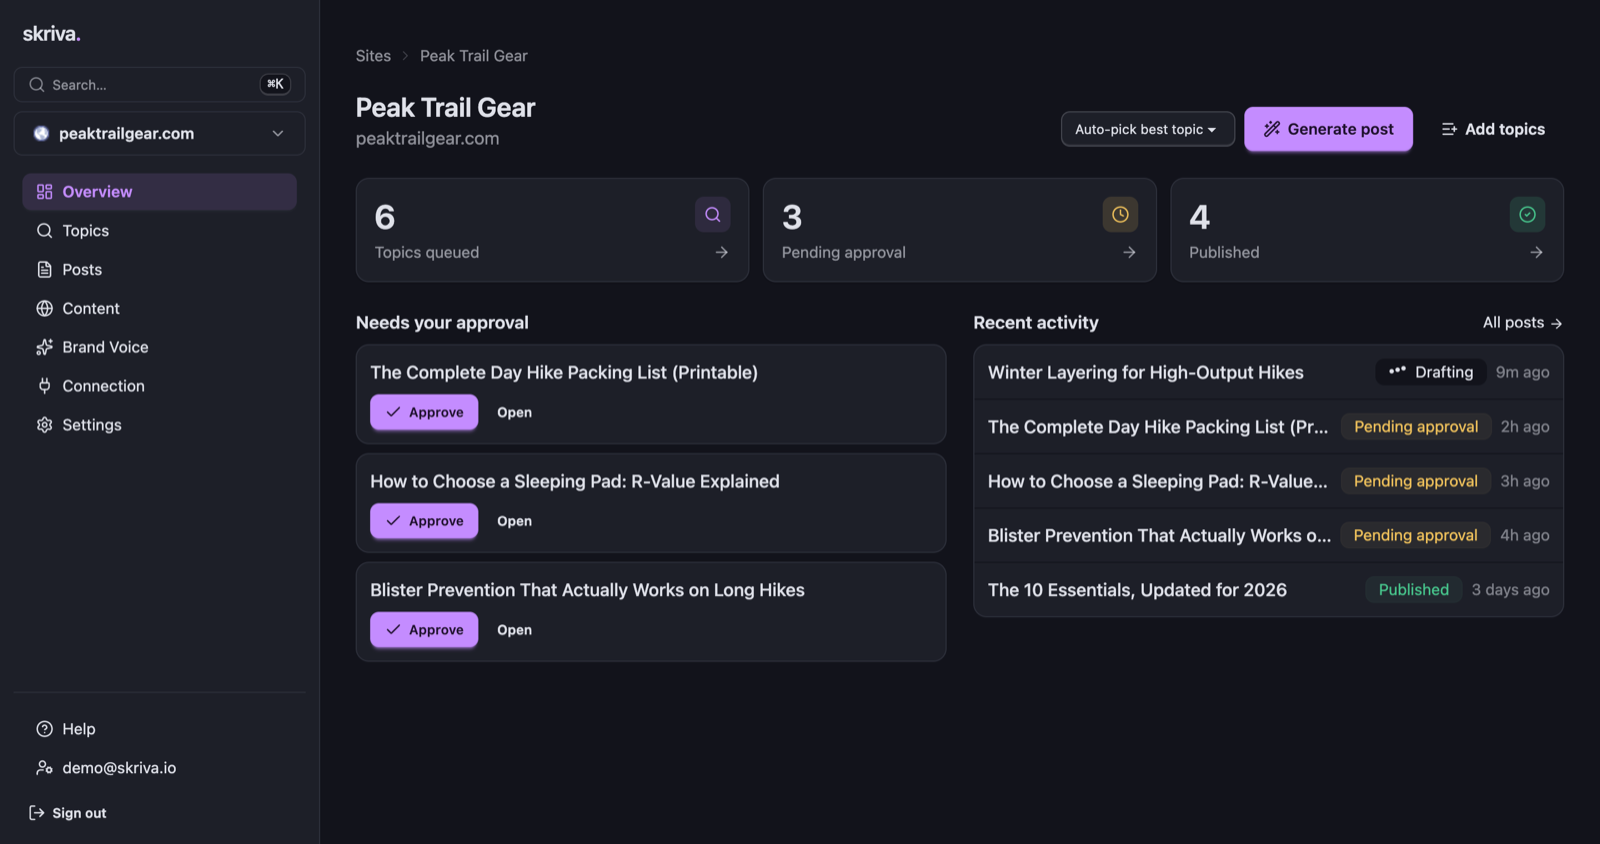The height and width of the screenshot is (844, 1600).
Task: Focus the Search field
Action: 160,85
